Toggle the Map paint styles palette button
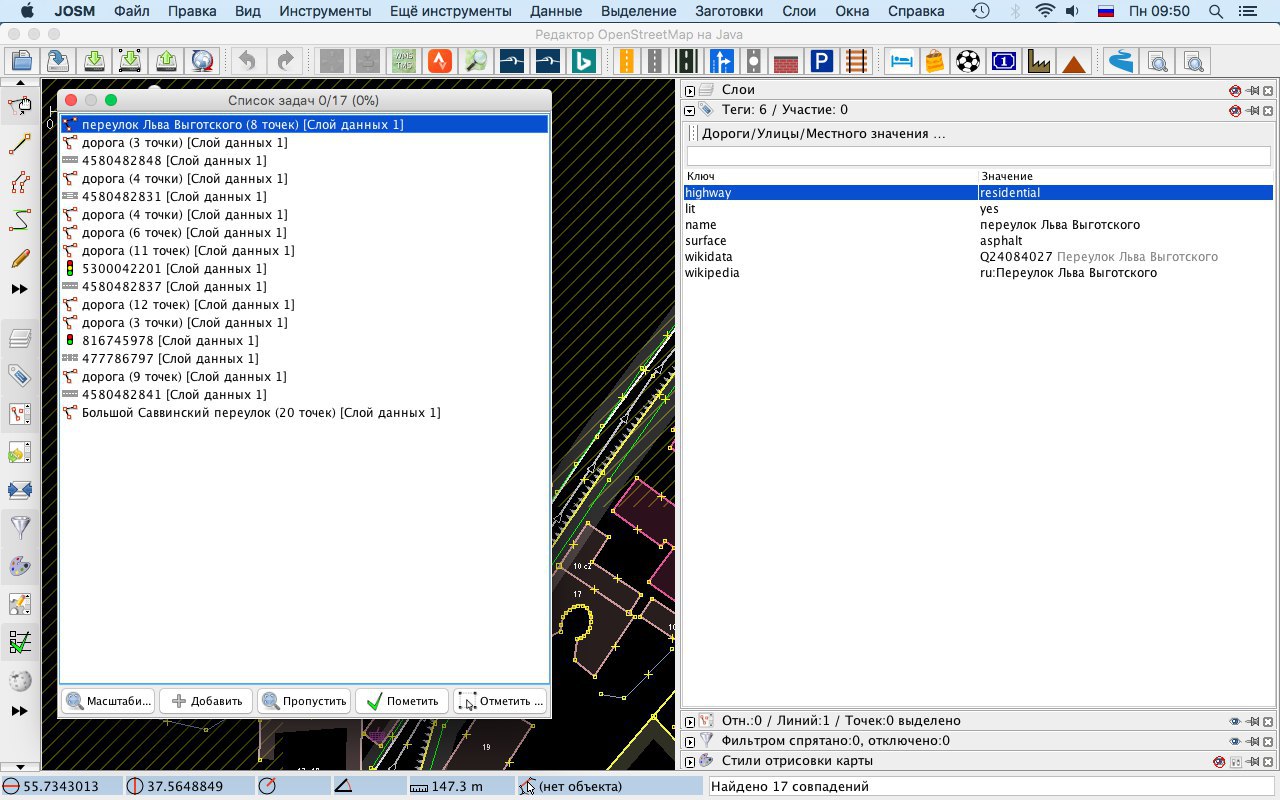The image size is (1280, 800). pyautogui.click(x=20, y=566)
